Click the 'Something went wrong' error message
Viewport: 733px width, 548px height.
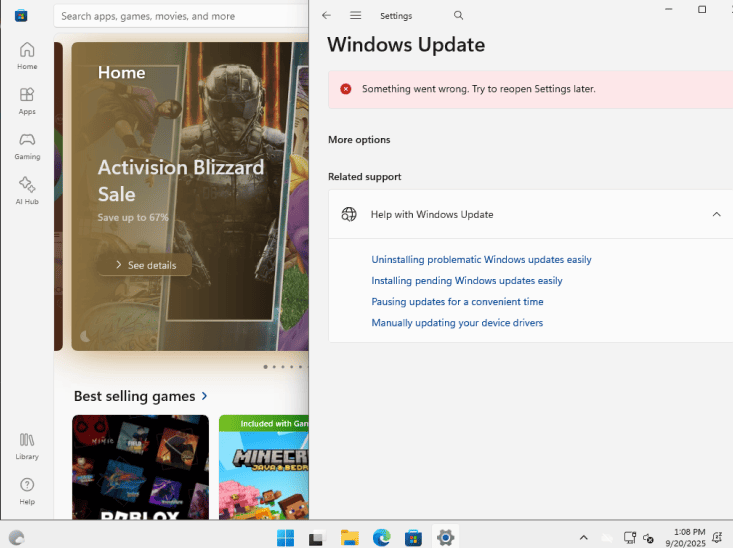click(x=479, y=89)
